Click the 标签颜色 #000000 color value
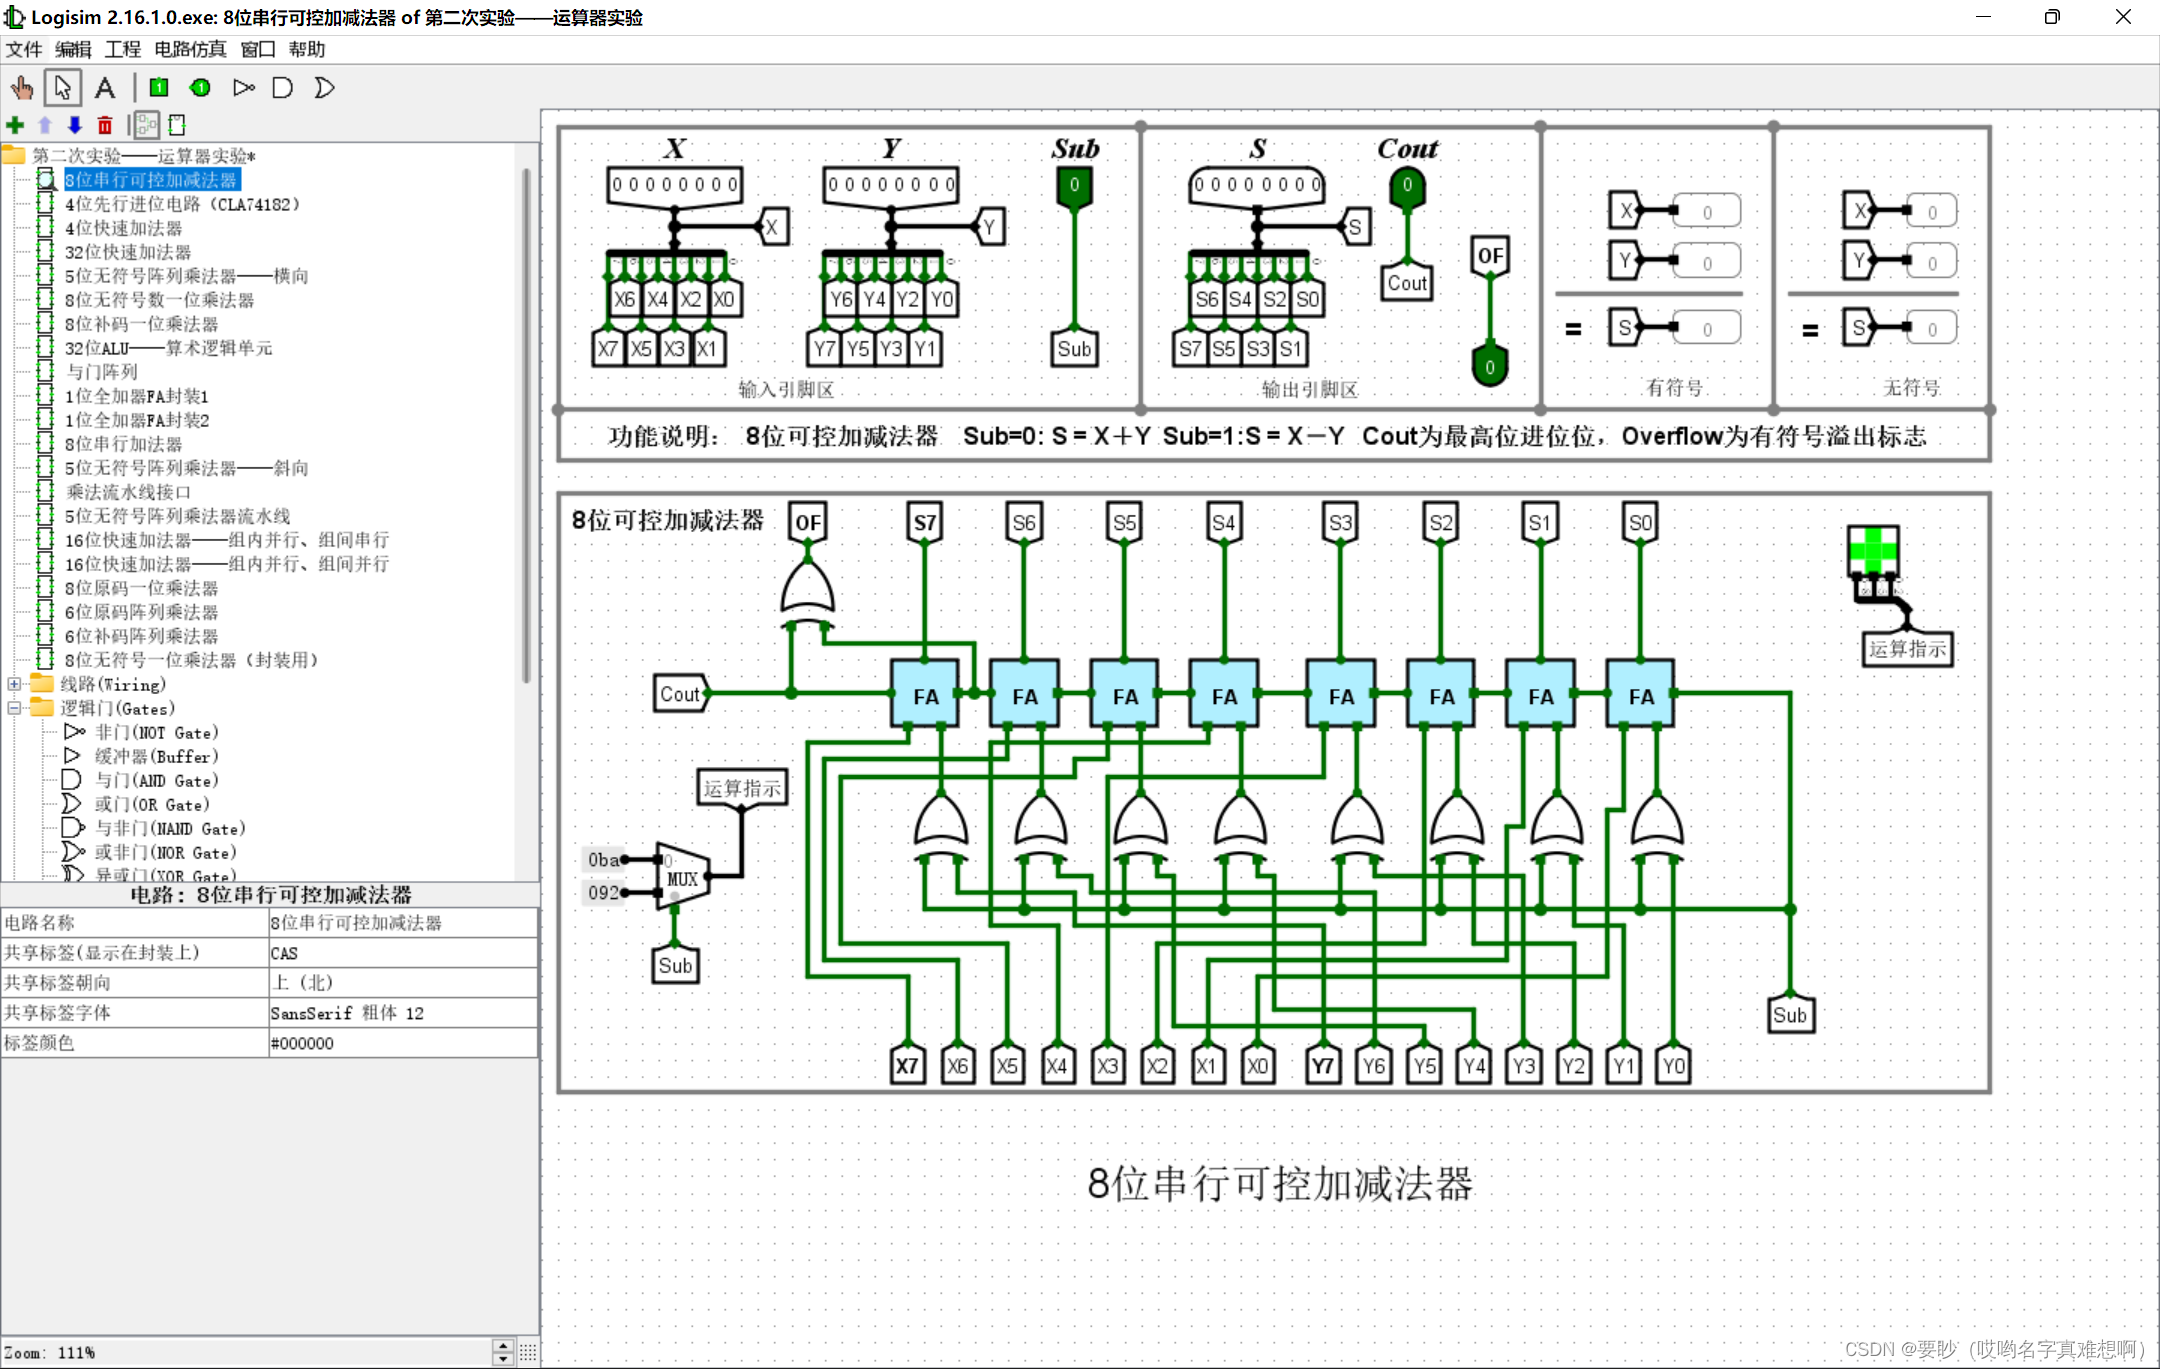The height and width of the screenshot is (1369, 2160). (x=402, y=1043)
